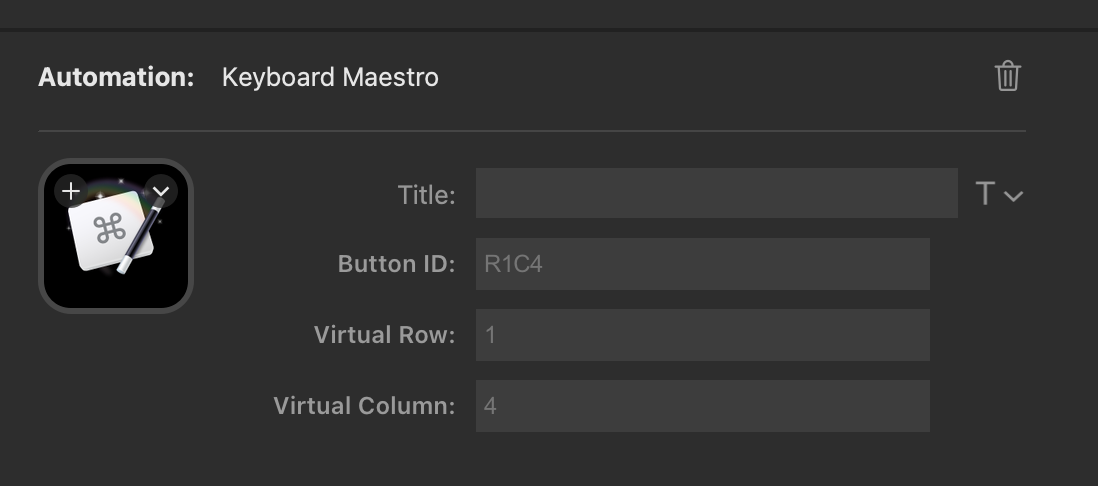The width and height of the screenshot is (1098, 486).
Task: Click into the Button ID field showing R1C4
Action: point(702,264)
